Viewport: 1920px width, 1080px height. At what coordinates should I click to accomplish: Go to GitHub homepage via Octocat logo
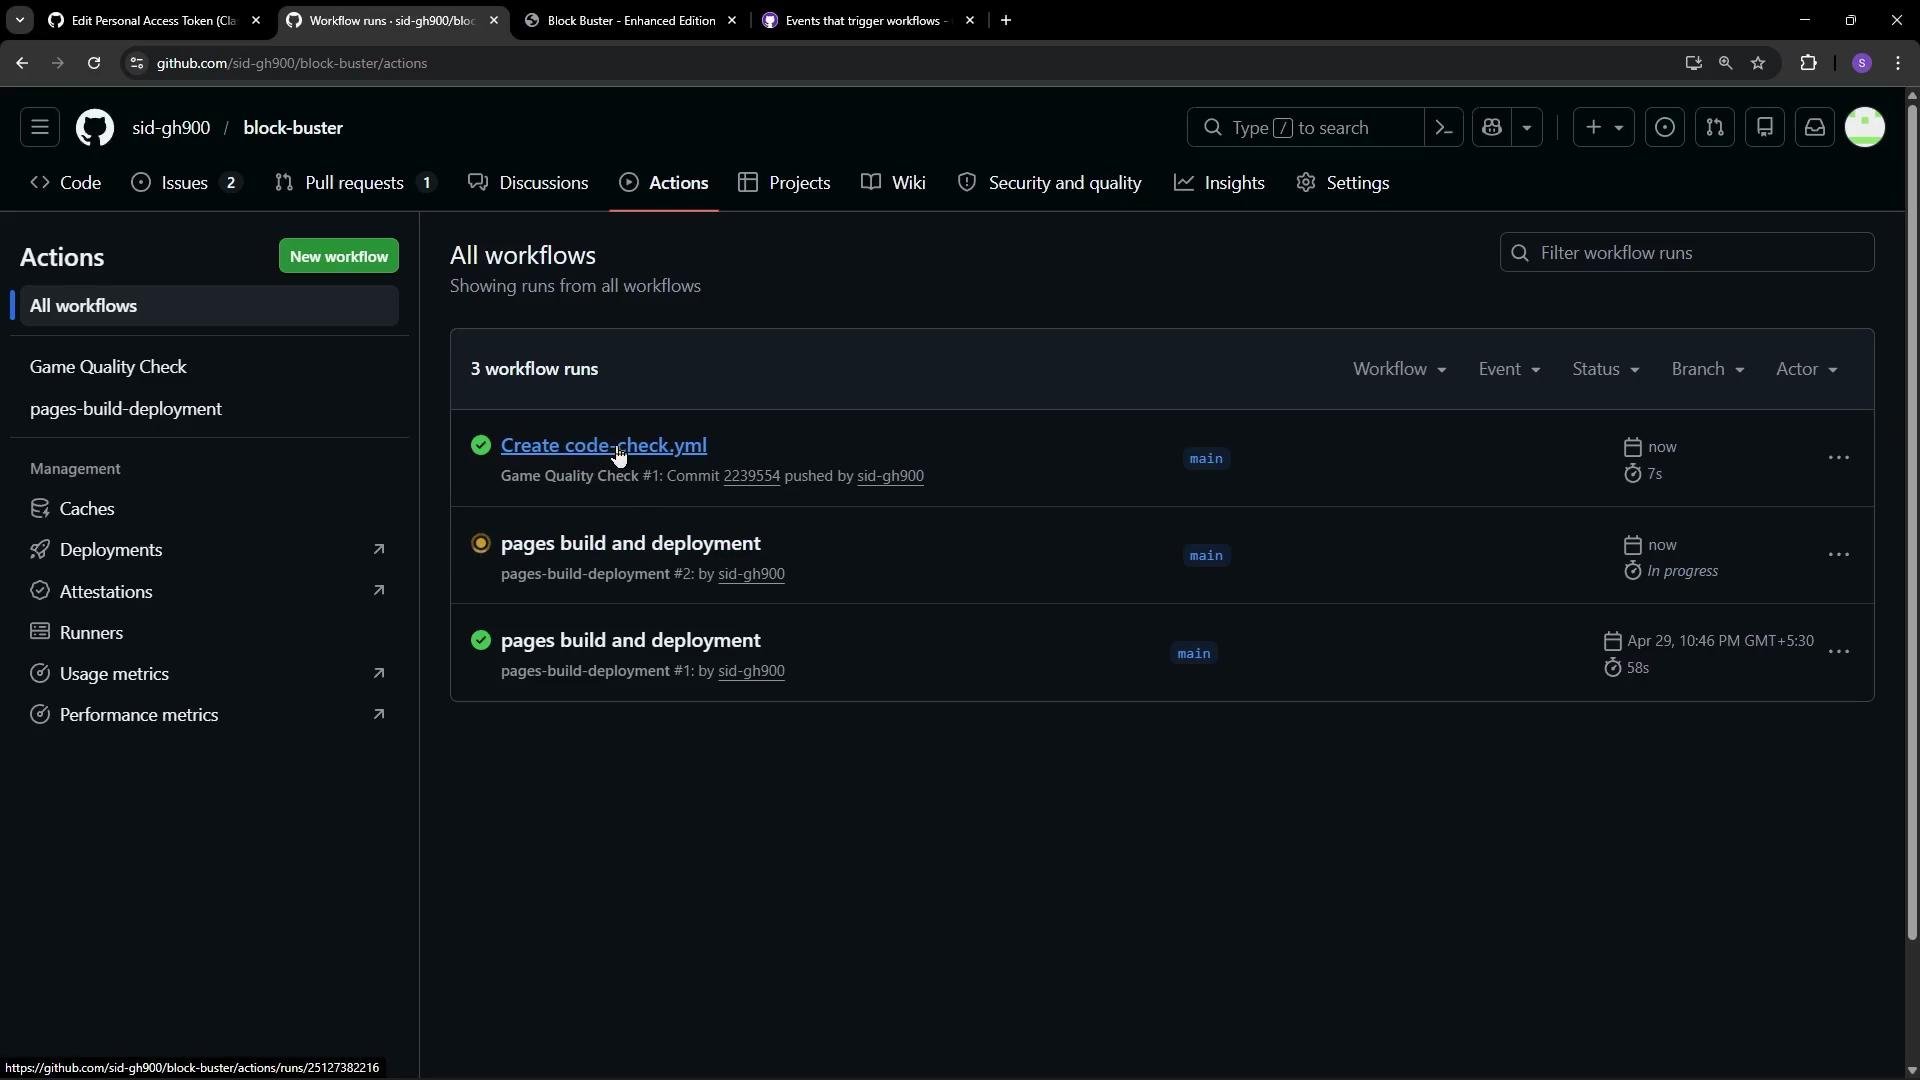click(x=95, y=128)
